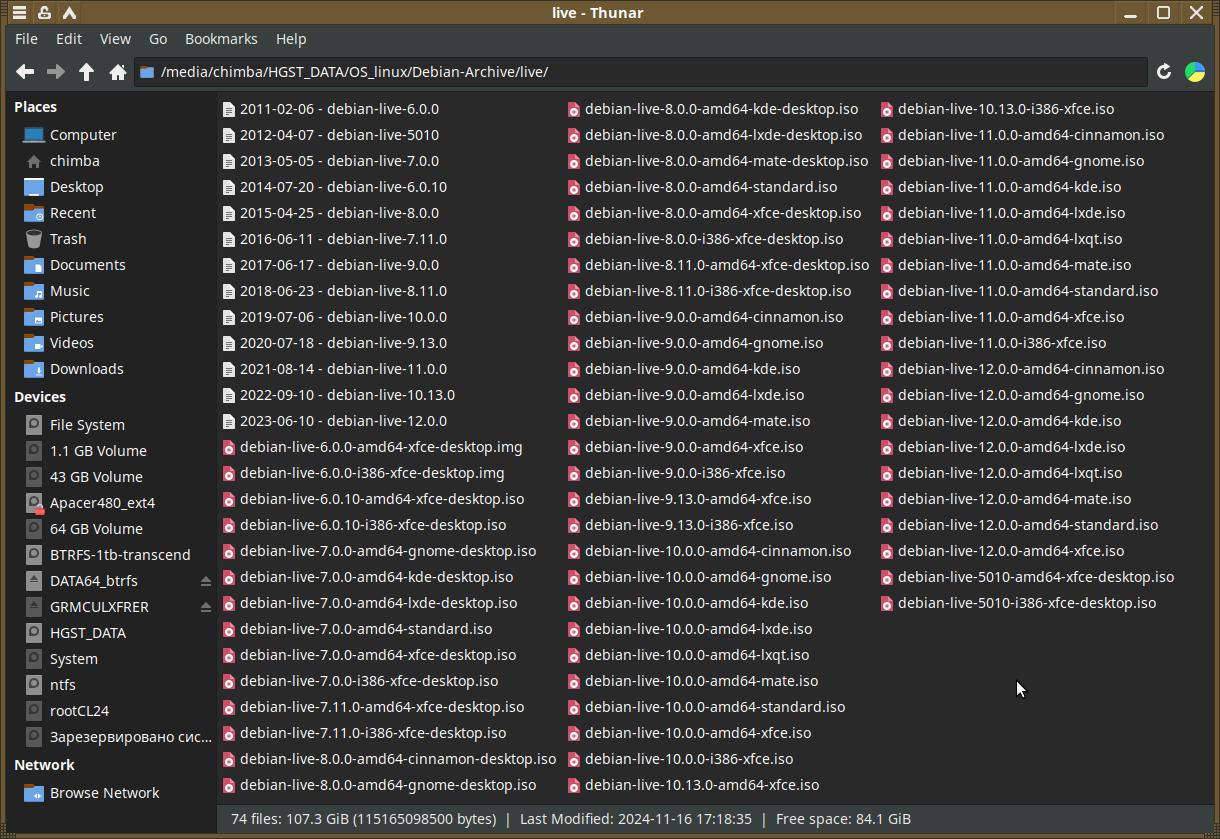Select Зарезервировано сис... device
This screenshot has width=1220, height=839.
tap(118, 737)
